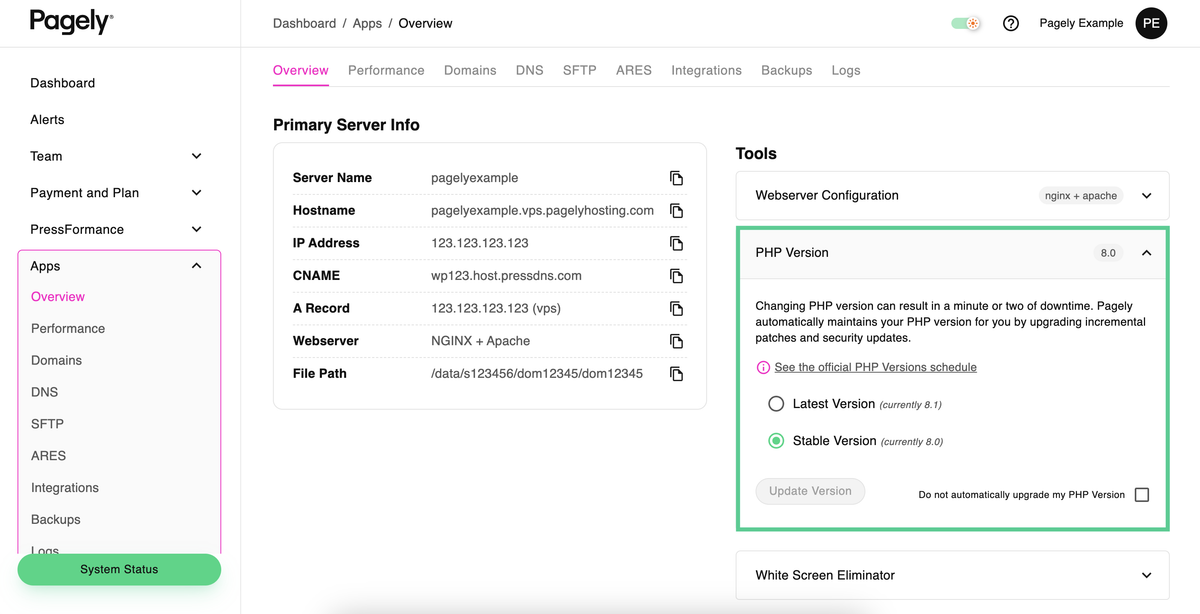This screenshot has width=1200, height=614.
Task: Expand the Team sidebar menu
Action: [x=196, y=156]
